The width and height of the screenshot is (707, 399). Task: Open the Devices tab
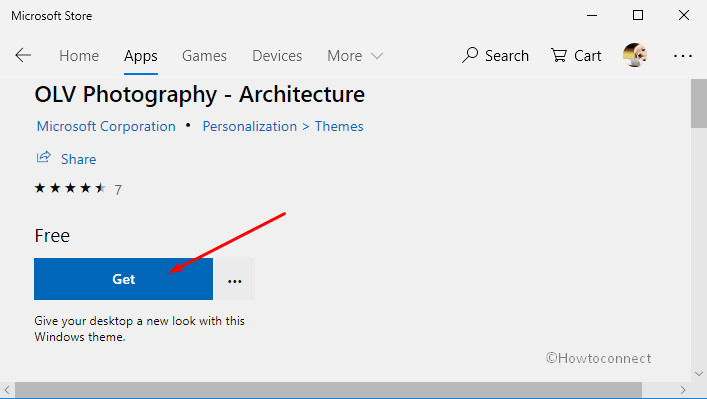coord(277,55)
